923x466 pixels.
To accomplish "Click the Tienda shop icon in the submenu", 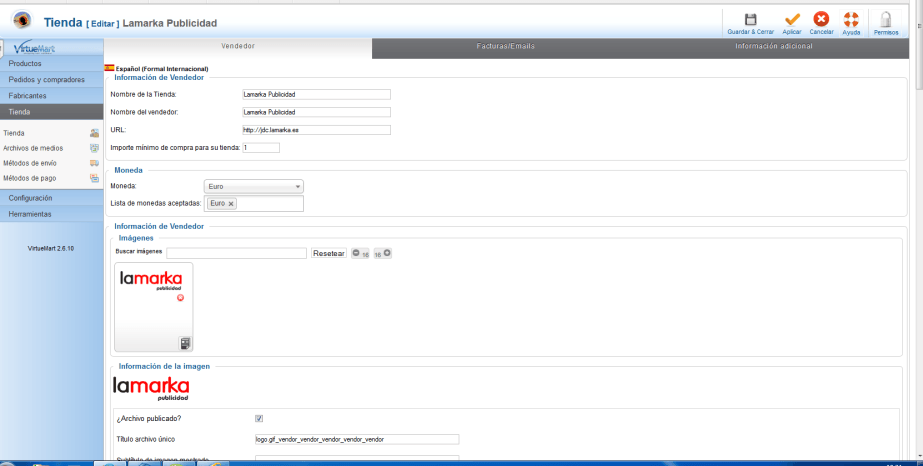I will click(94, 134).
